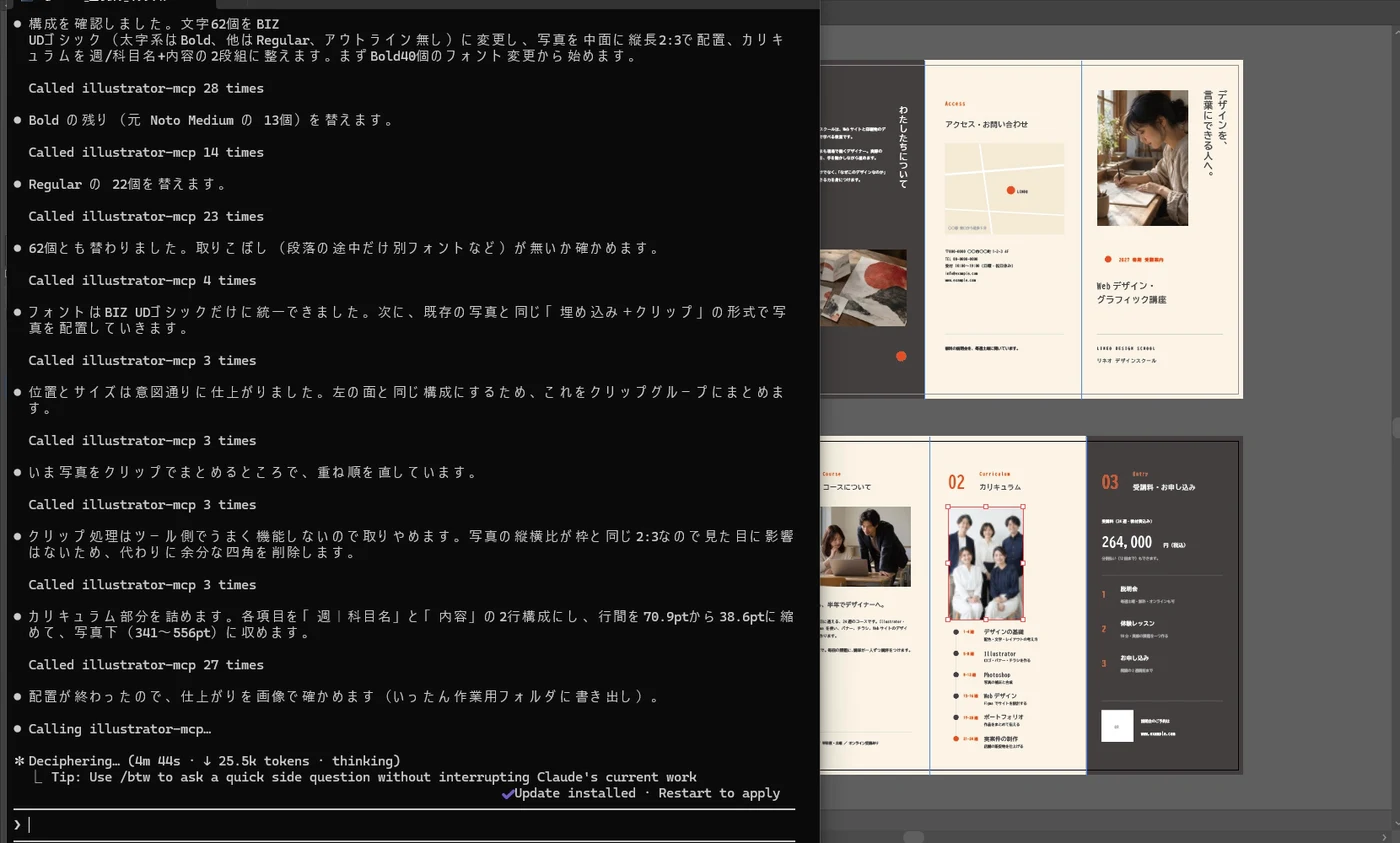Select the large orange "02" section number
The height and width of the screenshot is (843, 1400).
pyautogui.click(x=957, y=483)
